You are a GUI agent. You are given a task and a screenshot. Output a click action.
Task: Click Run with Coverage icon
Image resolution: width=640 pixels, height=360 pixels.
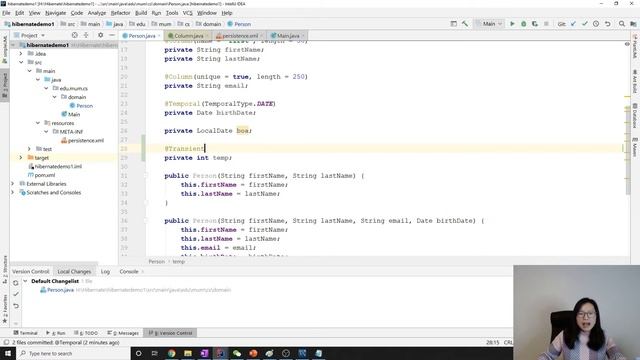tap(535, 24)
